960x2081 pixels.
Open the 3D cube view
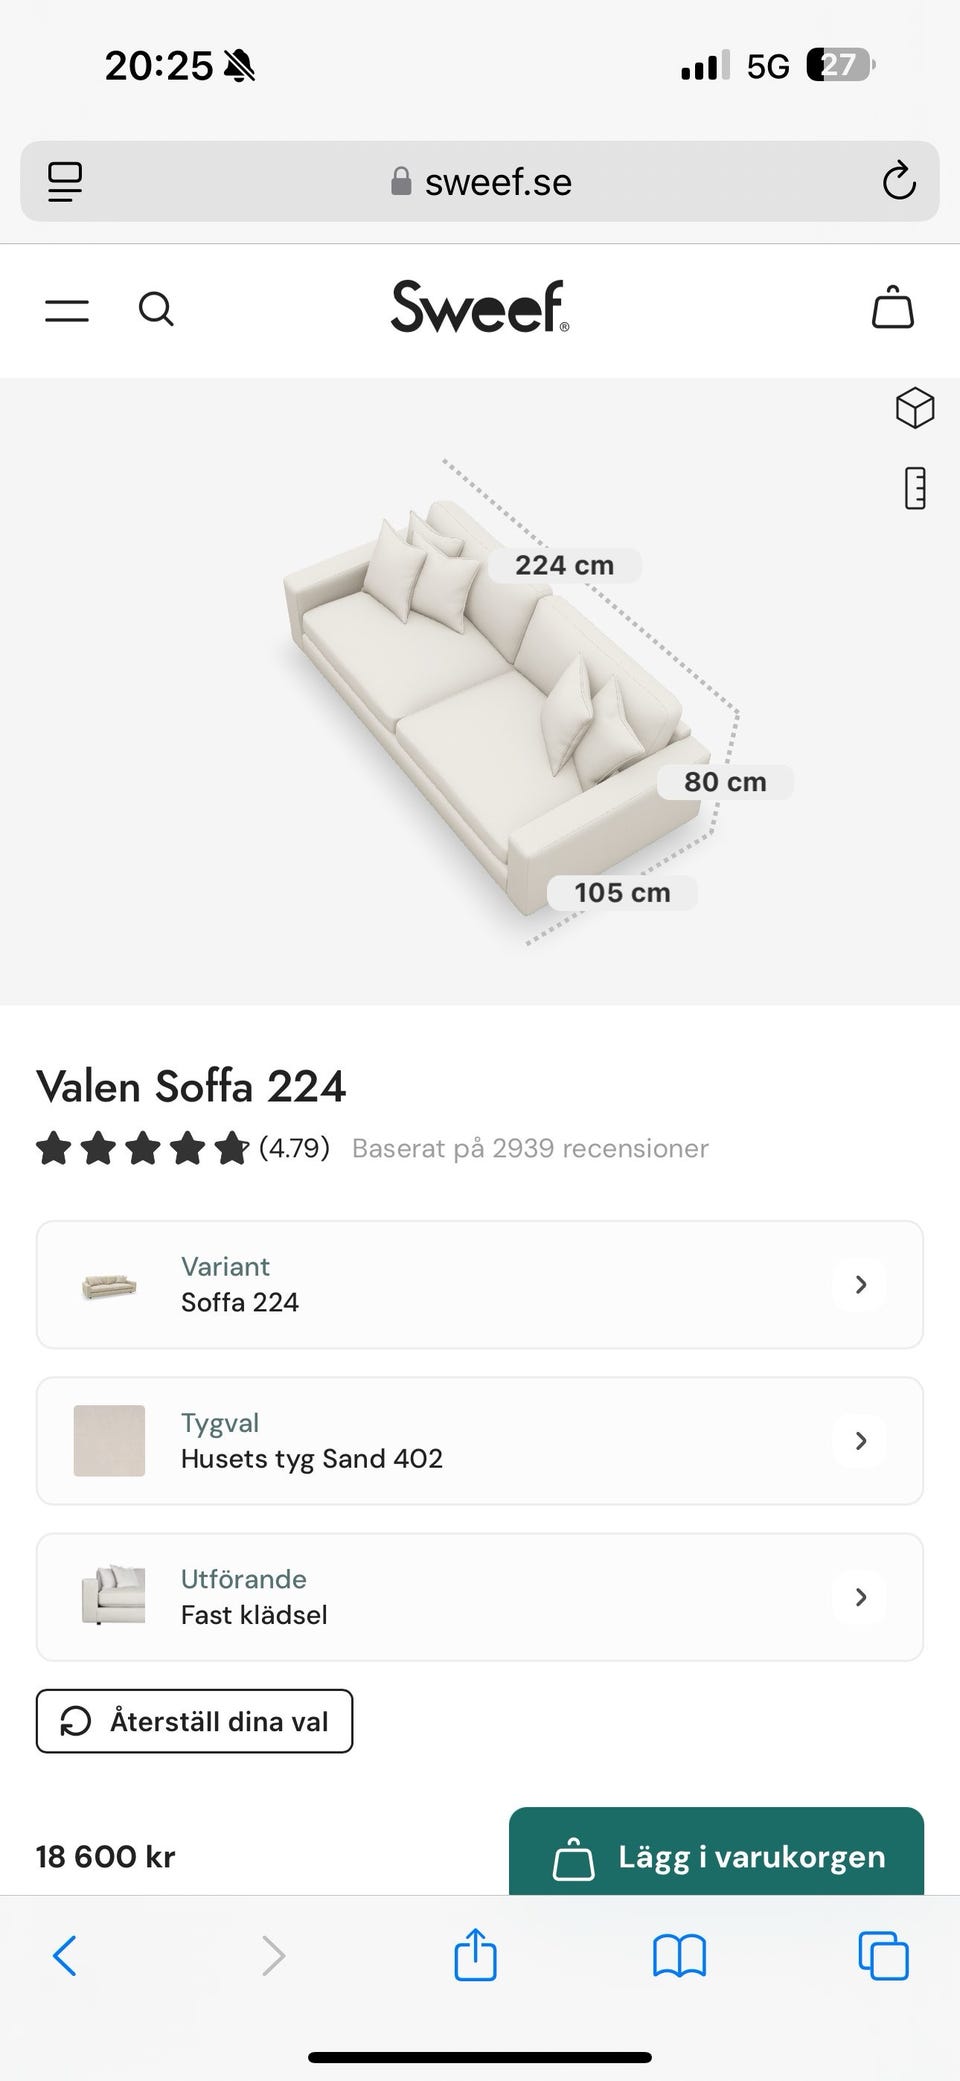click(914, 408)
